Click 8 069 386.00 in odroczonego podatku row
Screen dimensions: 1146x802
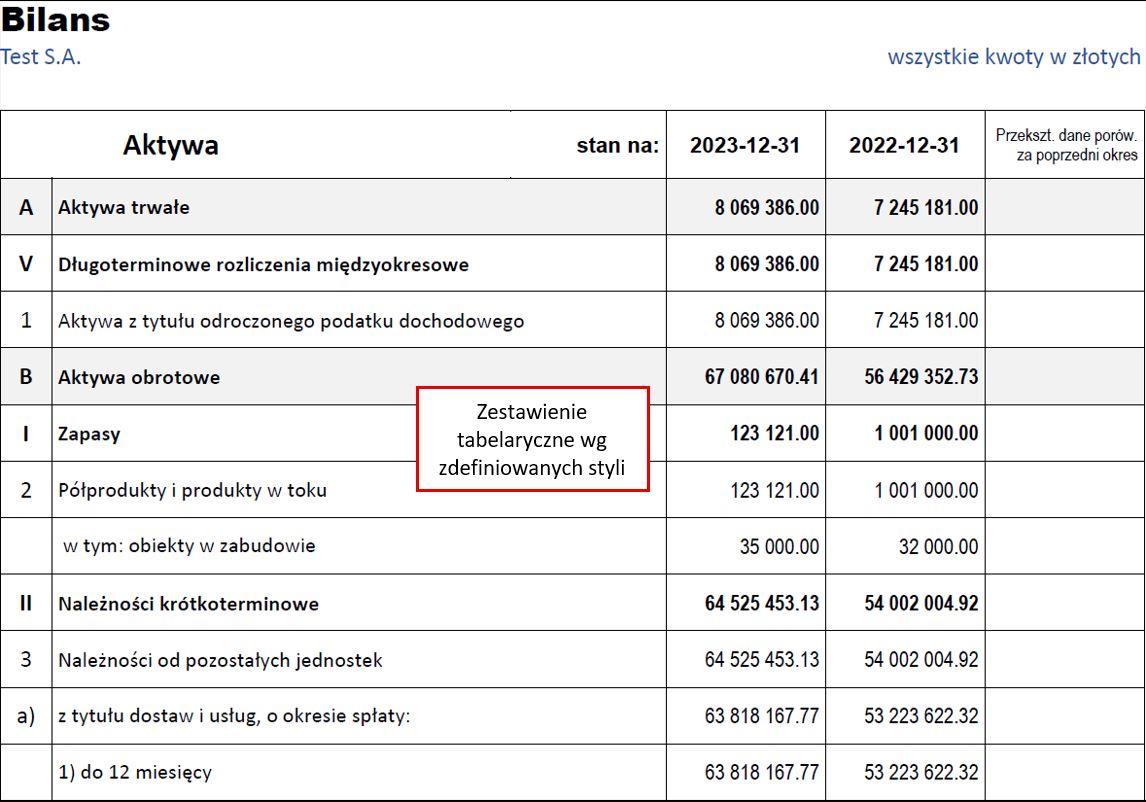click(767, 320)
